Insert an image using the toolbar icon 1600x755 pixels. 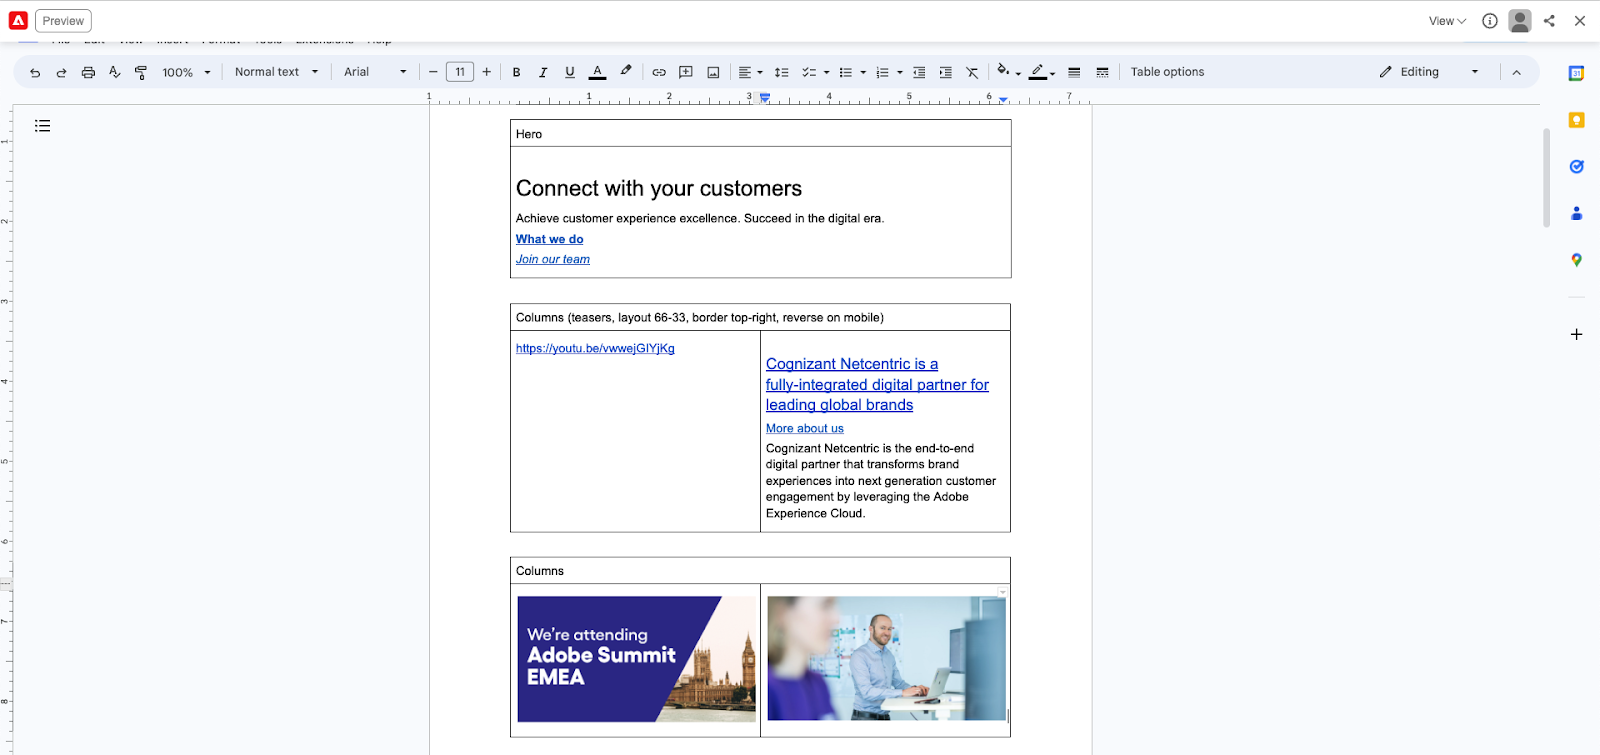[x=713, y=72]
